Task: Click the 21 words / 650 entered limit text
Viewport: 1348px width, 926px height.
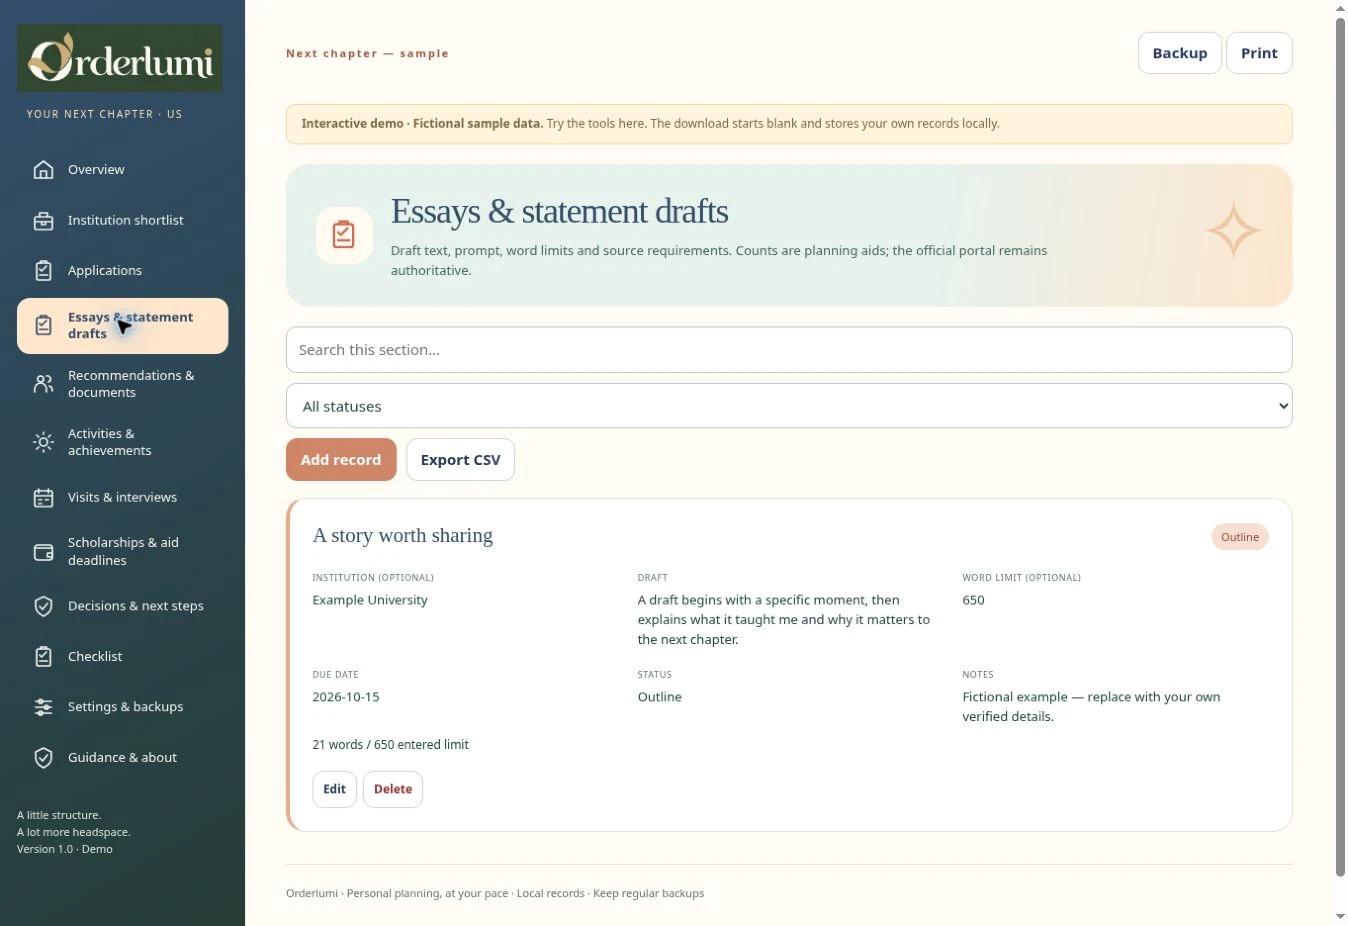Action: pyautogui.click(x=390, y=745)
